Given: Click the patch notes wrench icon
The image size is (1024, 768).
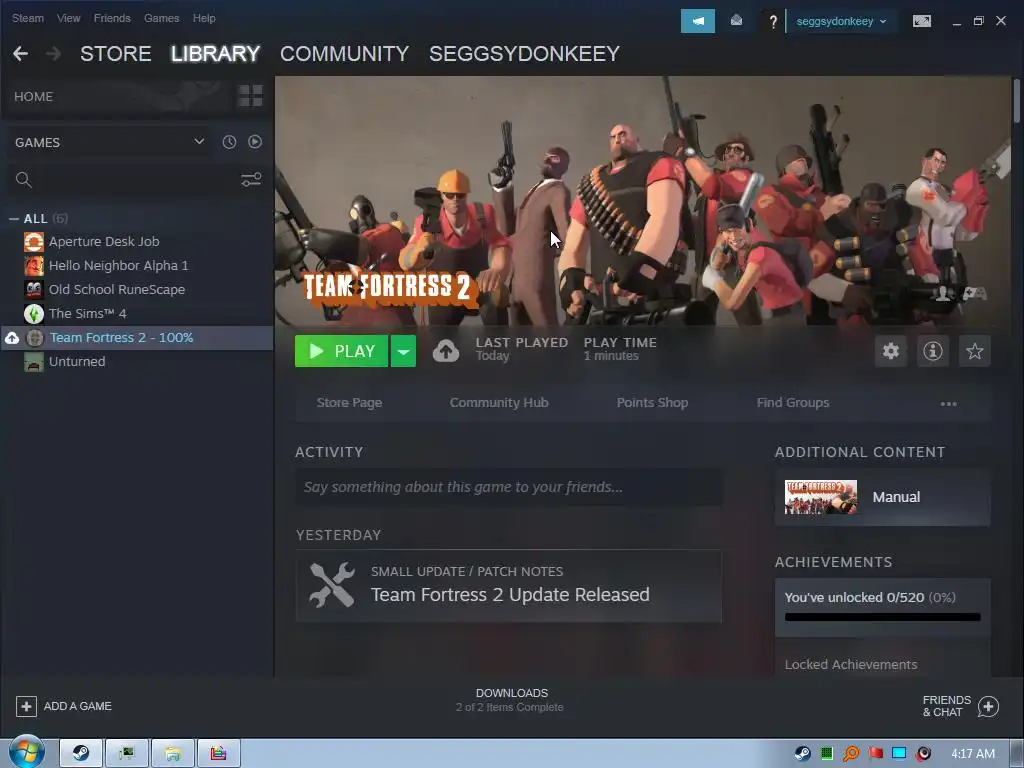Looking at the screenshot, I should tap(332, 585).
